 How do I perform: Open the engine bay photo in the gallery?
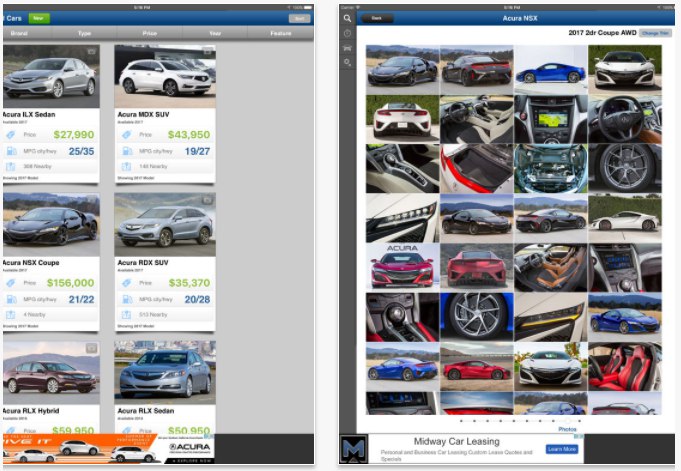[x=550, y=169]
